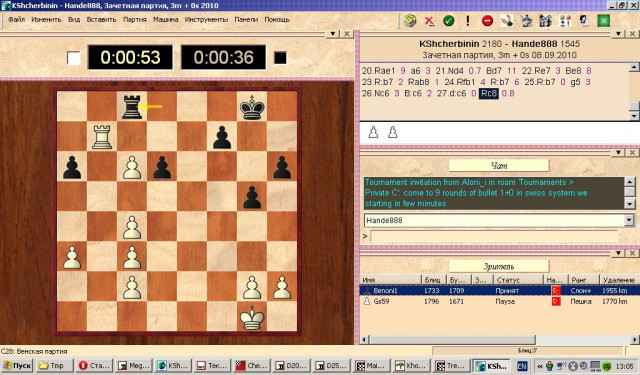The image size is (640, 375).
Task: Open the notation panel's down-arrow menu
Action: point(618,34)
